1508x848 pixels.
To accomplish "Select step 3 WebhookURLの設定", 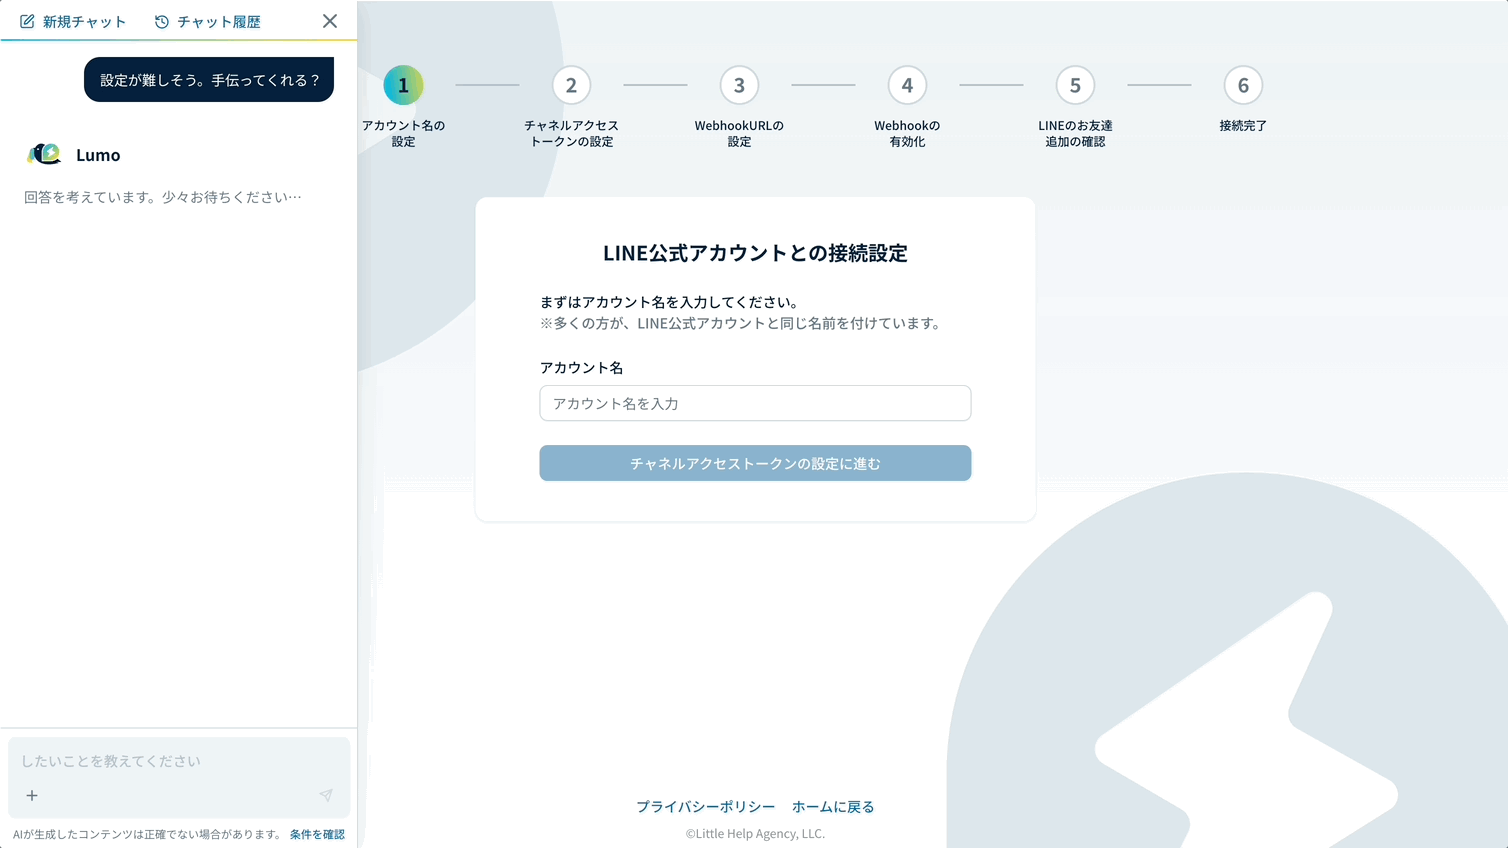I will tap(739, 85).
